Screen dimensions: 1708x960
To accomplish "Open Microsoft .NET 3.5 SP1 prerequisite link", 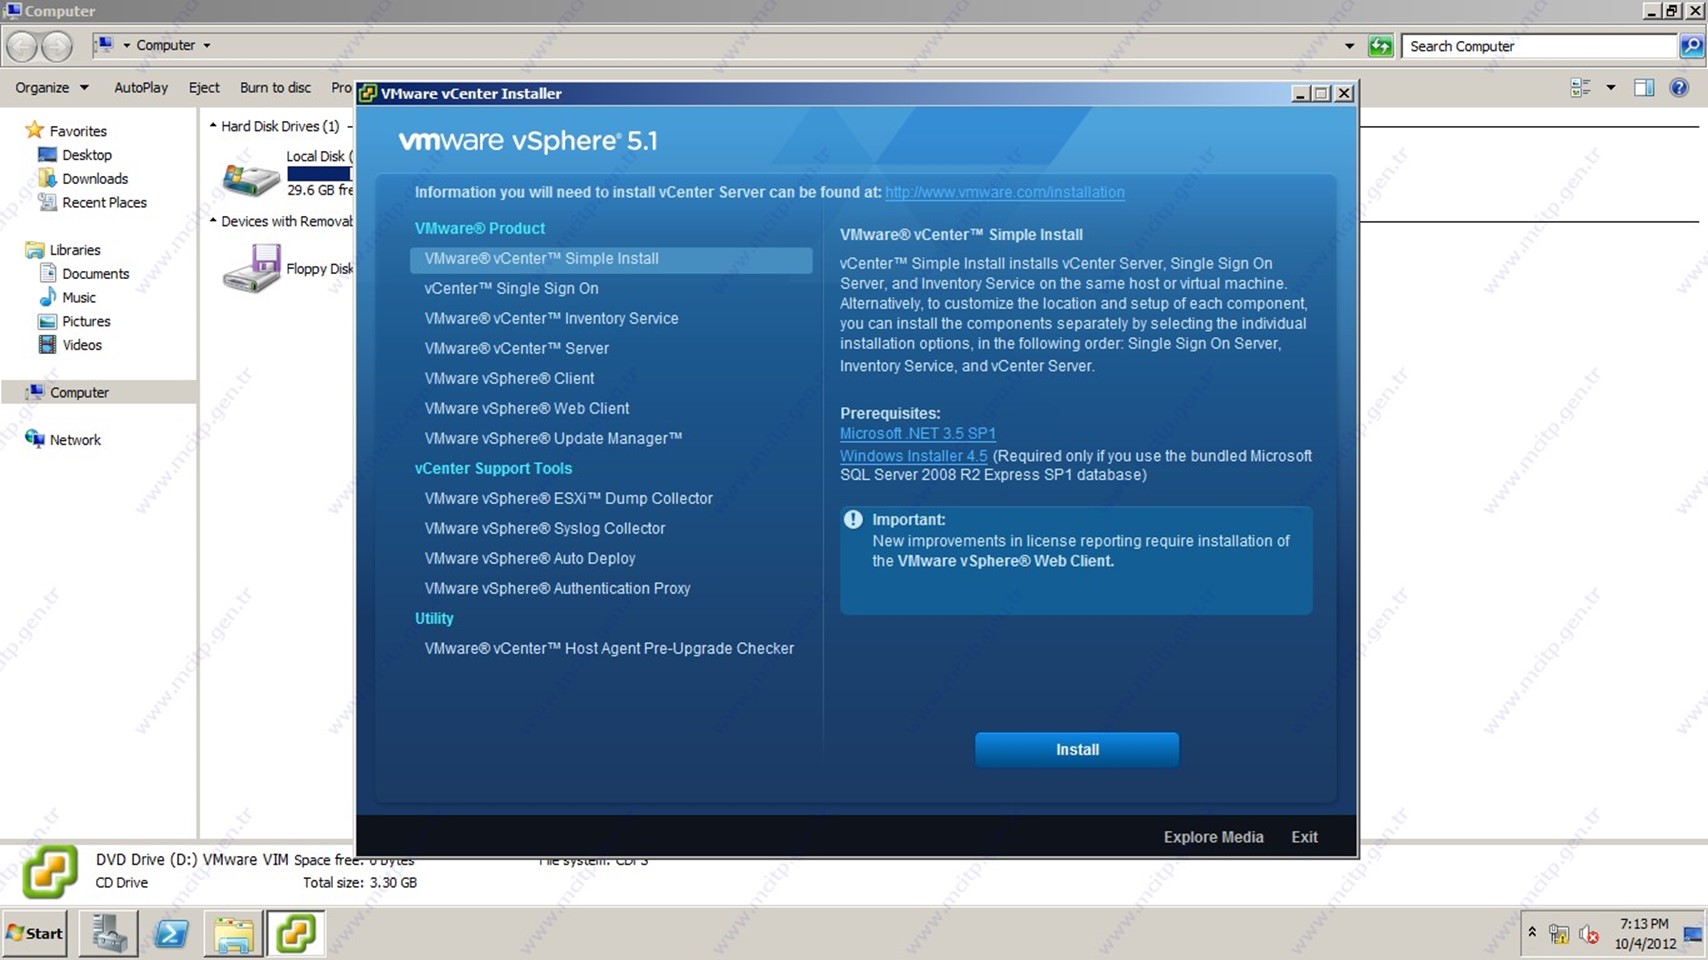I will [917, 434].
